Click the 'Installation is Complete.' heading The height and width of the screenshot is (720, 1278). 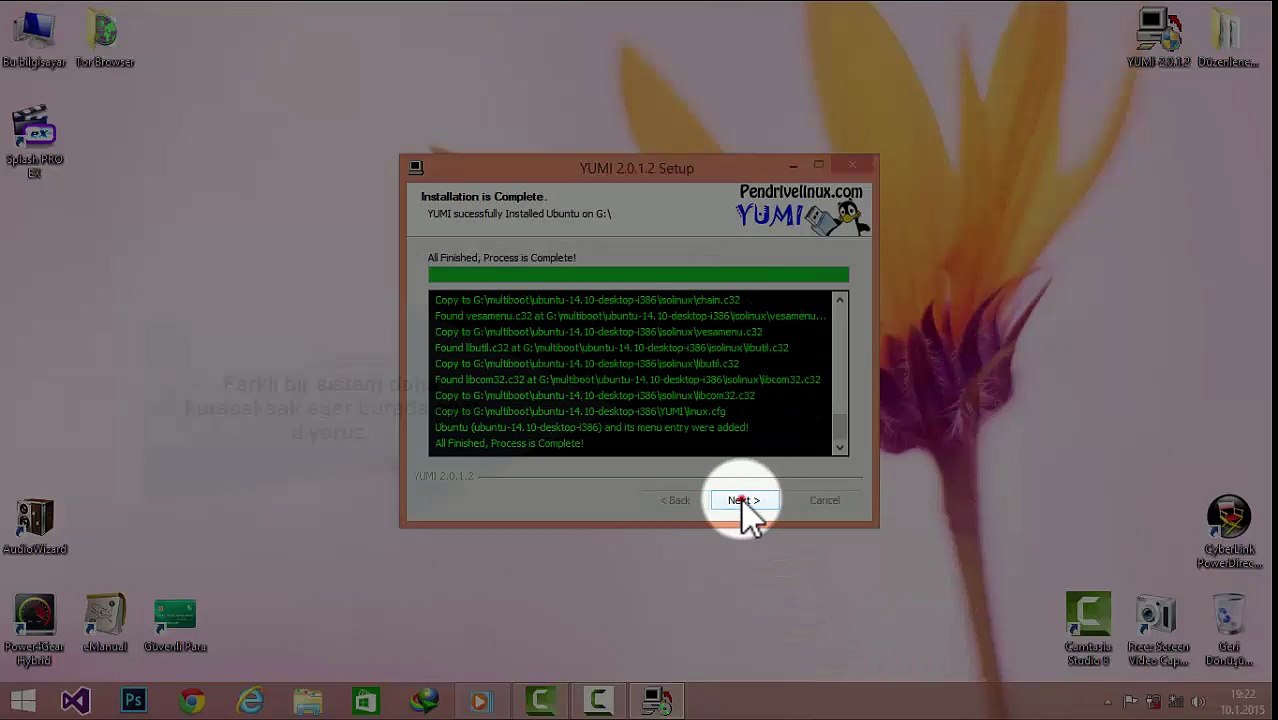483,197
